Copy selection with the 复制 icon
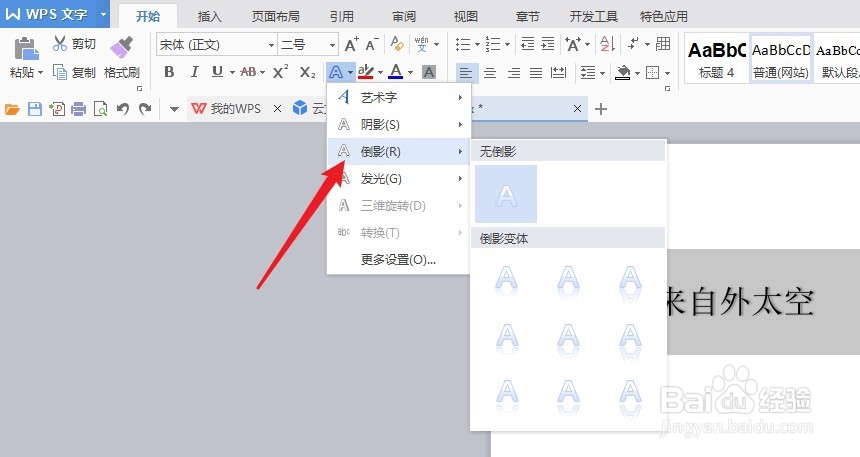This screenshot has height=457, width=860. [x=59, y=72]
